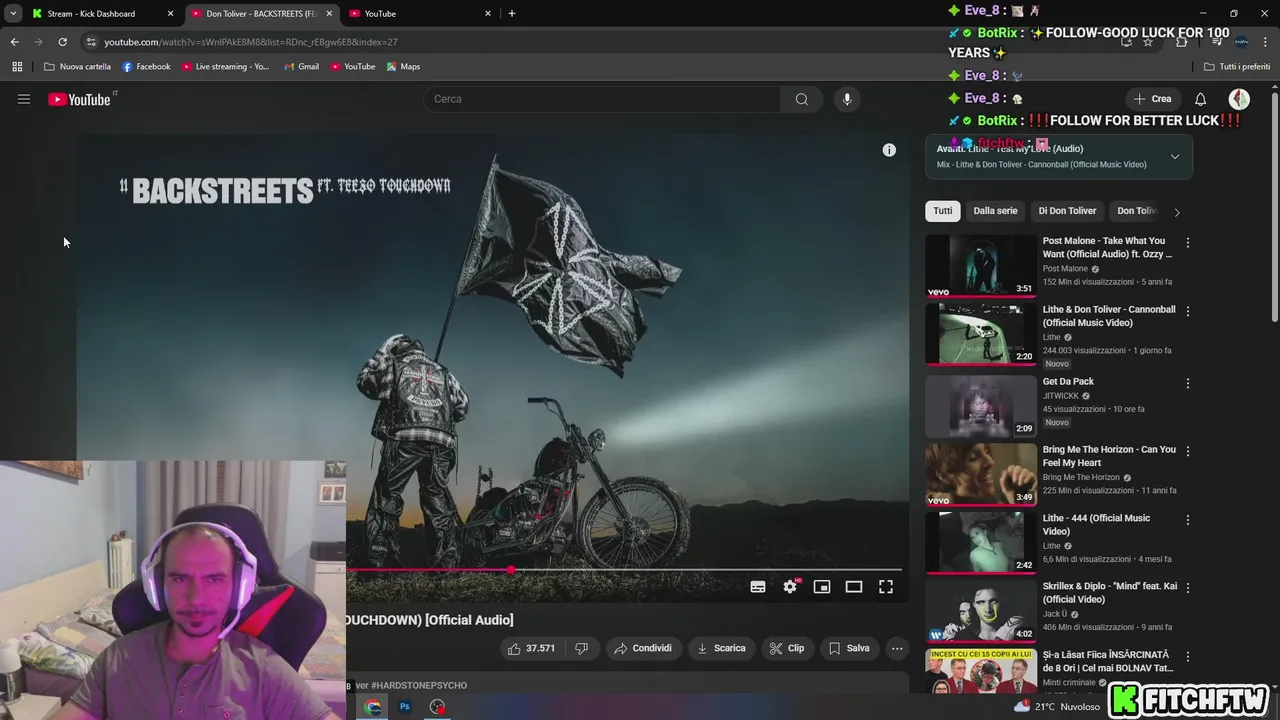
Task: Select the Dalla serie filter chip
Action: click(995, 211)
